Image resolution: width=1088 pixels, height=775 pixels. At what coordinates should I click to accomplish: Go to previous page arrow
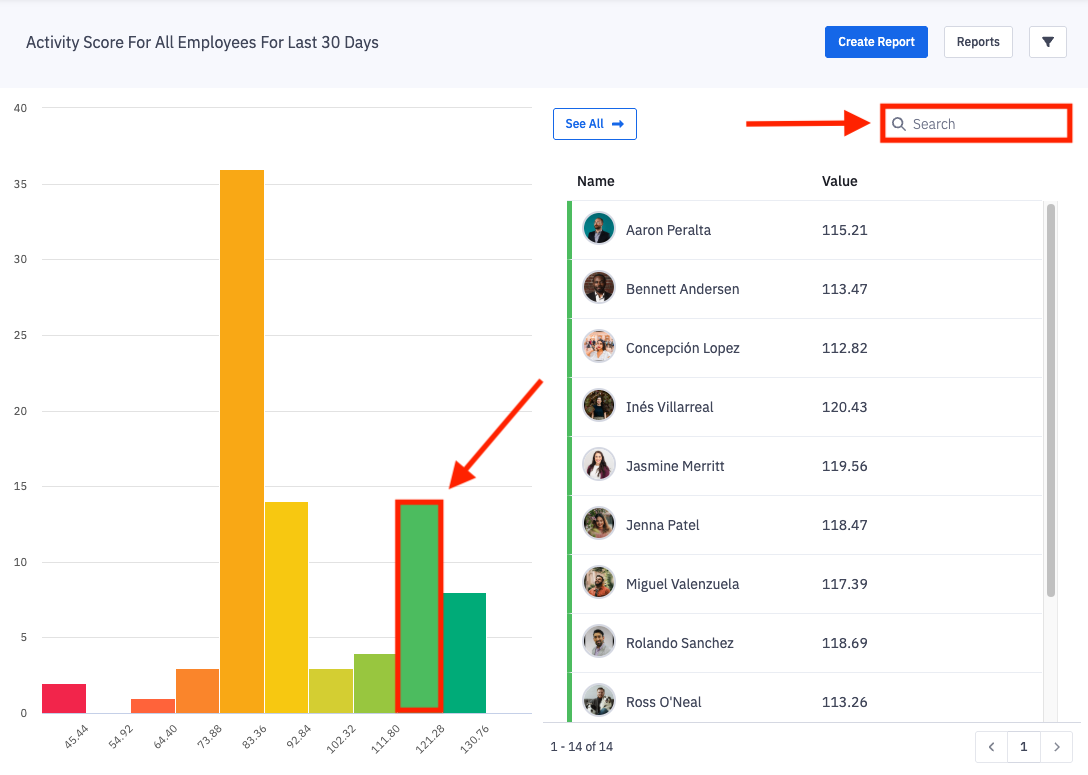pos(991,747)
